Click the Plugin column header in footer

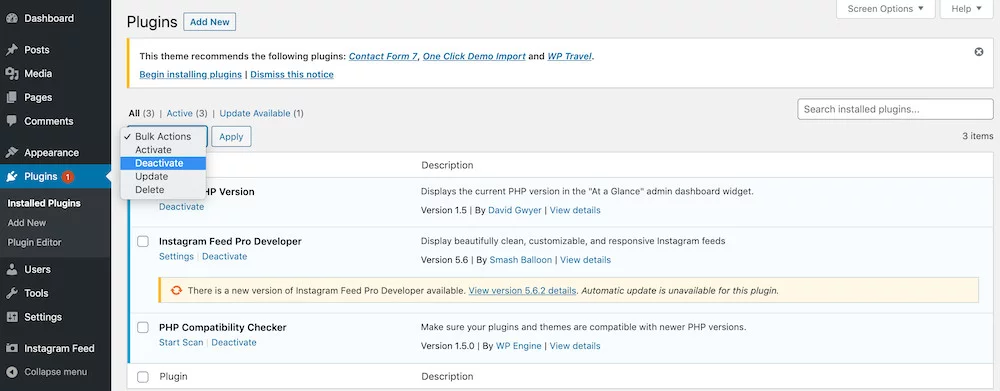click(x=173, y=377)
